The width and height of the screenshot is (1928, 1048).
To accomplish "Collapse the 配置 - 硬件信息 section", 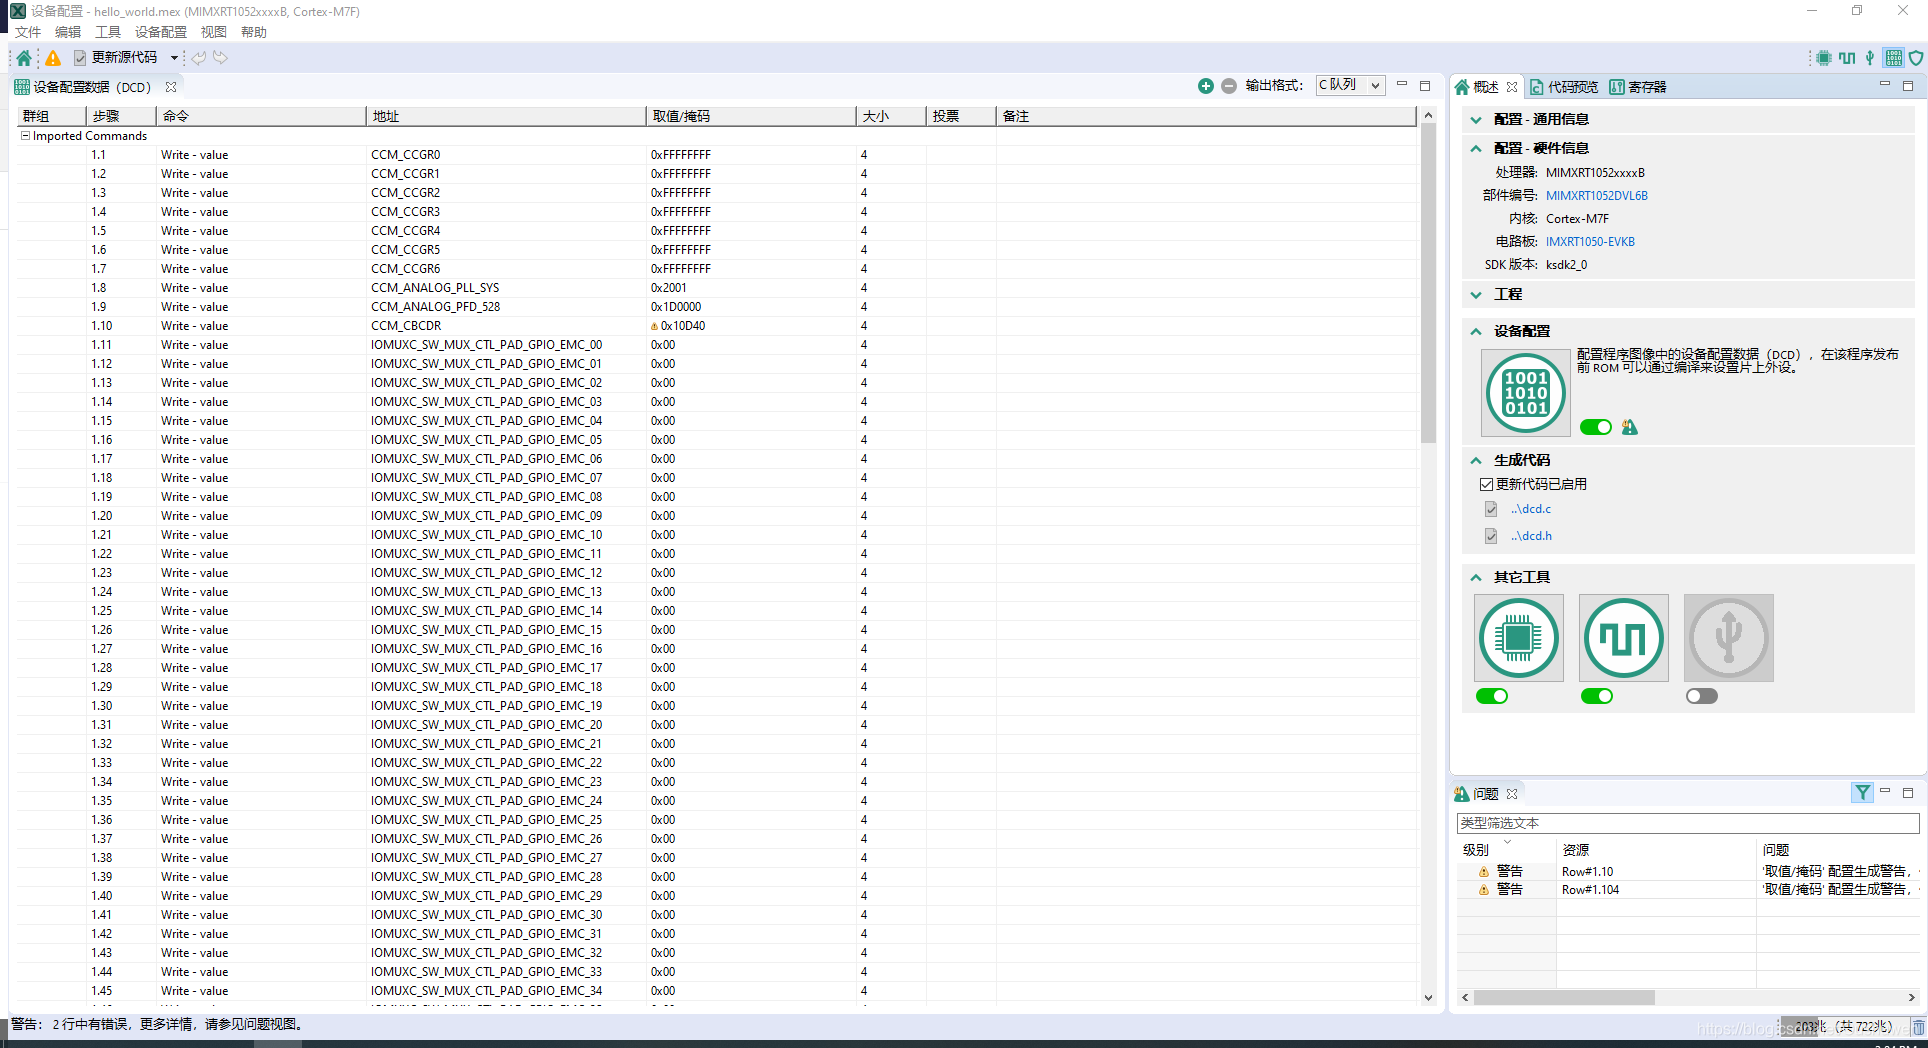I will 1476,148.
